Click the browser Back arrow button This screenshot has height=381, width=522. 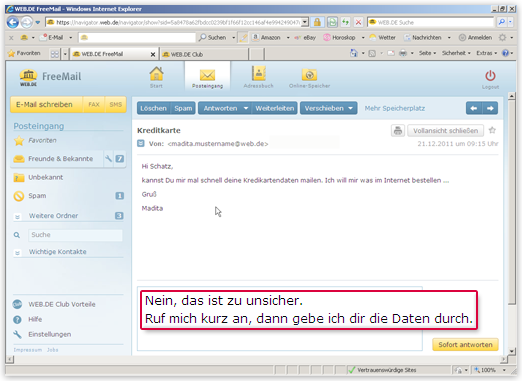[13, 22]
